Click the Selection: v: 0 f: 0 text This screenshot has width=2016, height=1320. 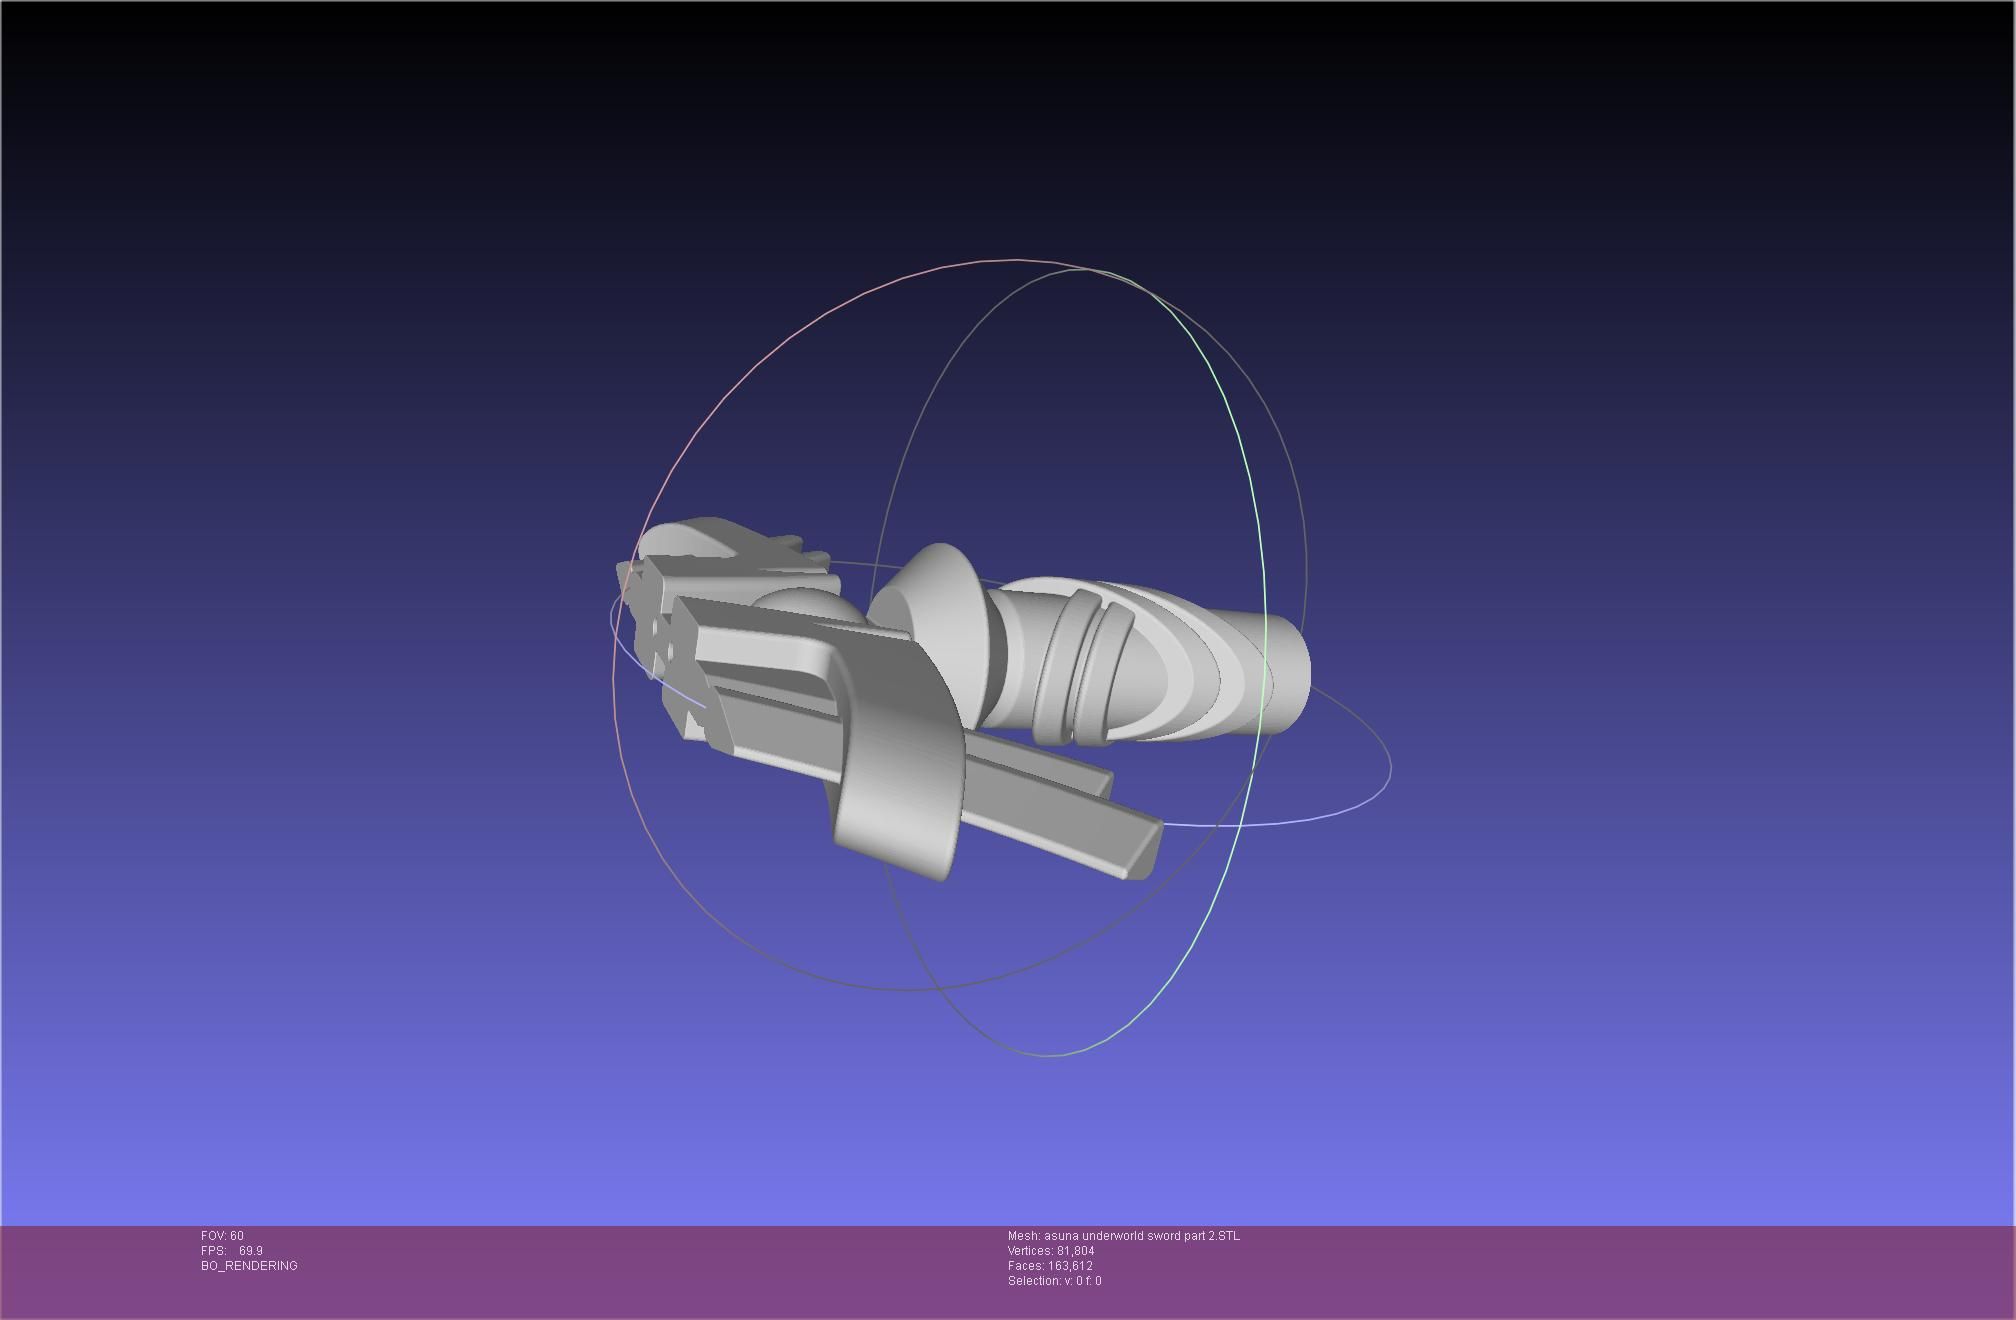pyautogui.click(x=1054, y=1281)
